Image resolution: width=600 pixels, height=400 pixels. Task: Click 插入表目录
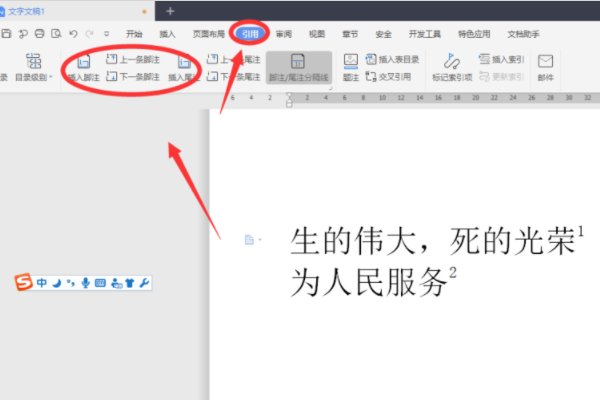393,59
